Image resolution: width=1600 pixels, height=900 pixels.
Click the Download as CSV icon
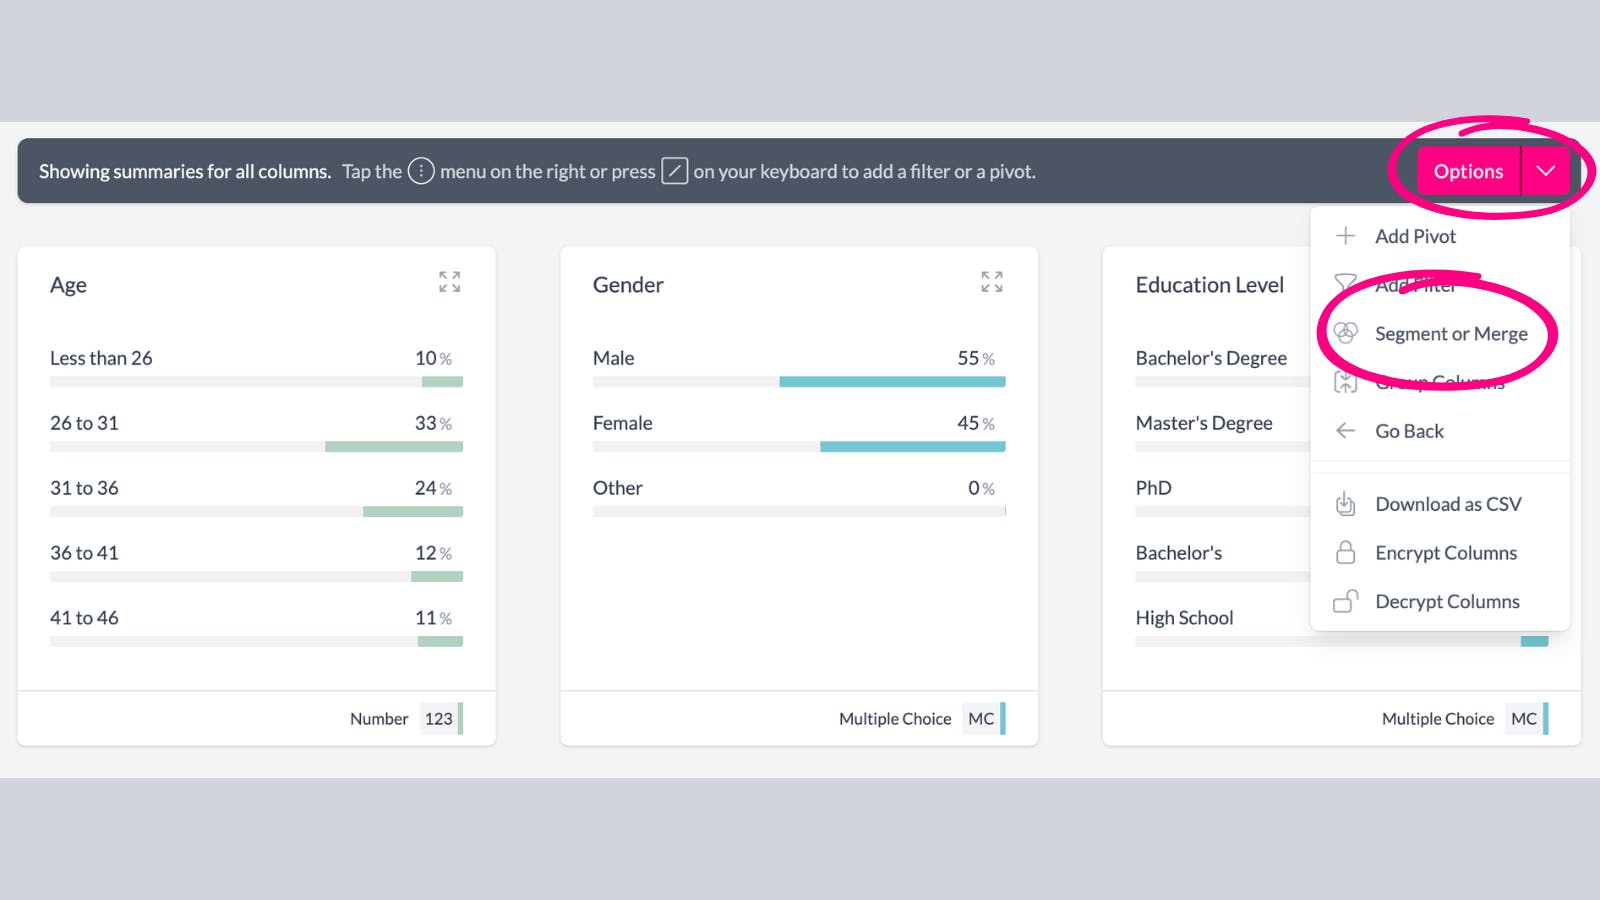1346,504
